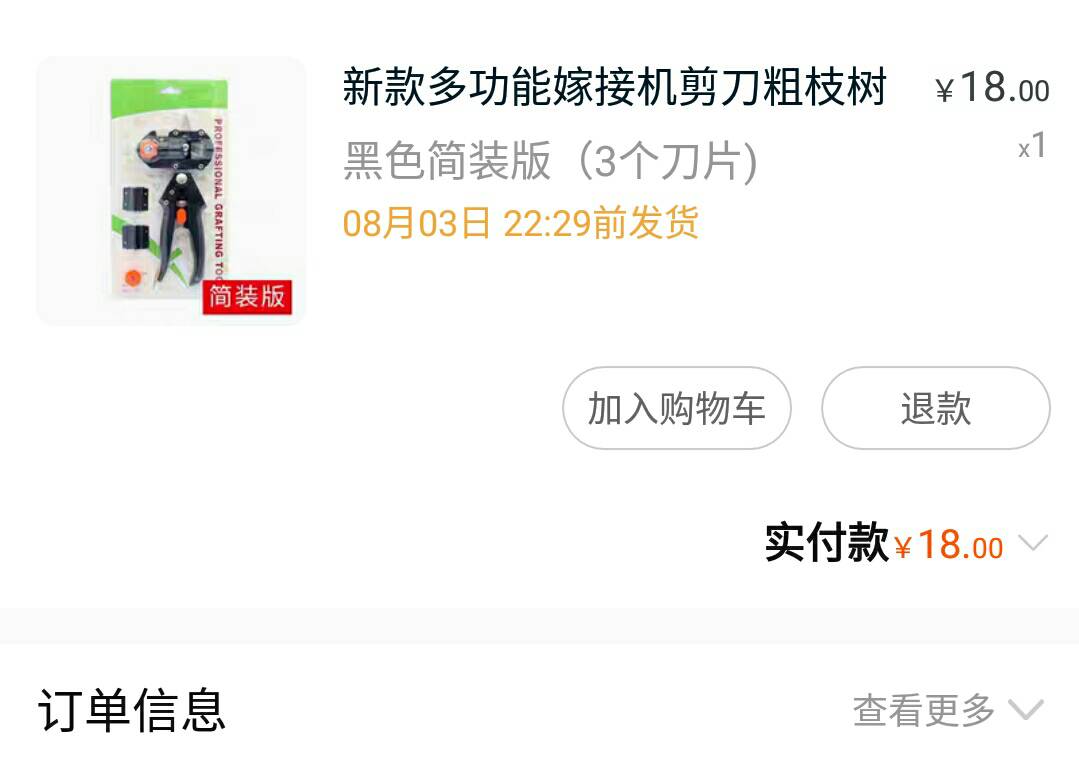
Task: Select the variant text 黑色简装版（3个刀片)
Action: [550, 160]
